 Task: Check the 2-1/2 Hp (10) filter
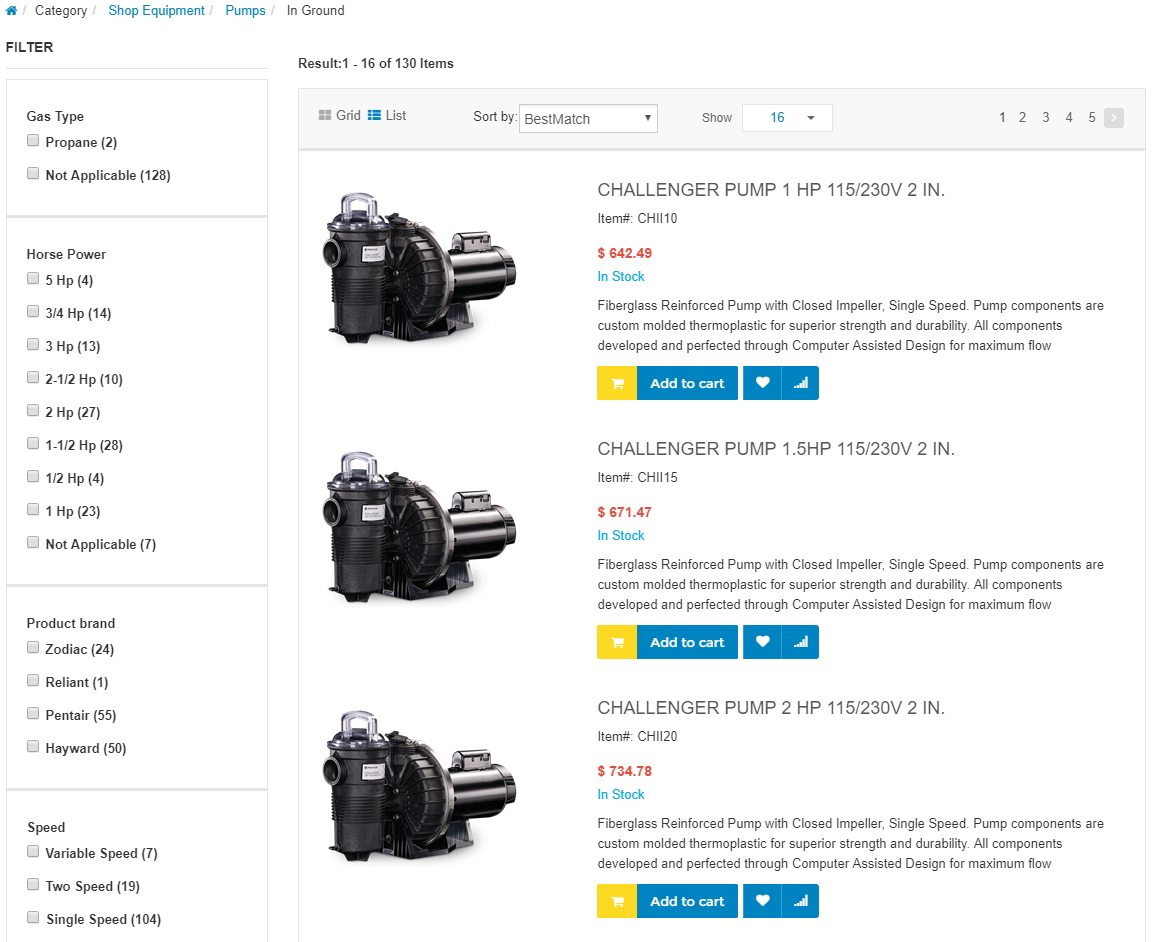coord(33,378)
